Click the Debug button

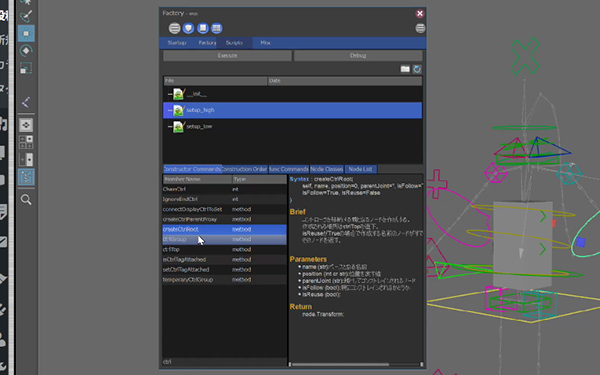[358, 55]
